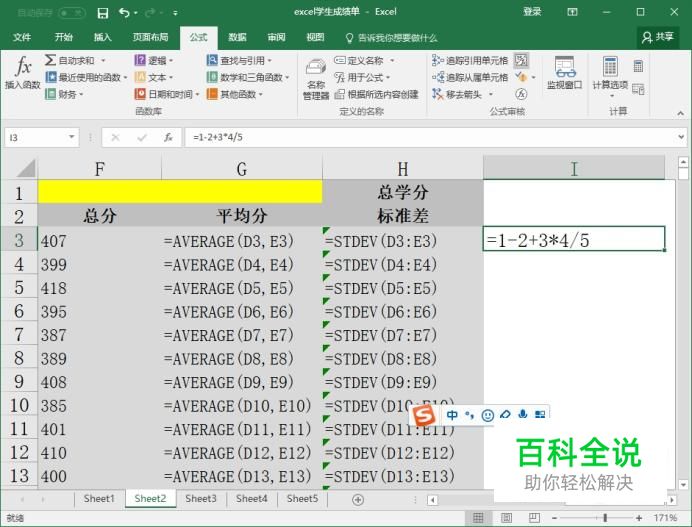Open Lookup & Reference (查找与引用) functions
Viewport: 692px width, 527px height.
tap(239, 60)
